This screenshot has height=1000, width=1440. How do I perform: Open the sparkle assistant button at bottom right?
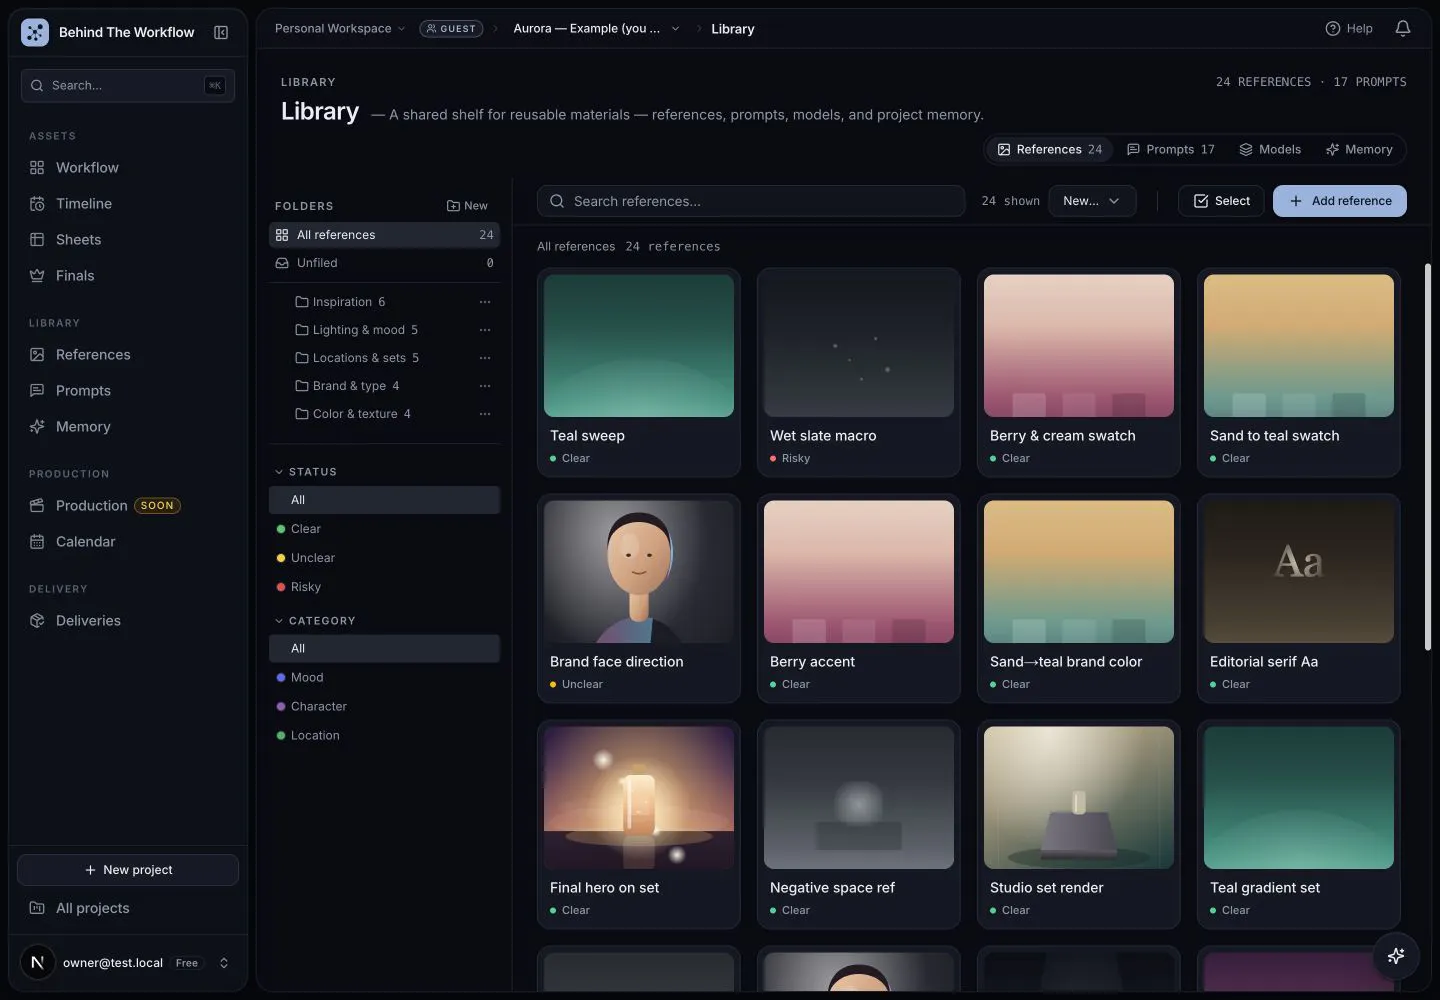pyautogui.click(x=1396, y=956)
